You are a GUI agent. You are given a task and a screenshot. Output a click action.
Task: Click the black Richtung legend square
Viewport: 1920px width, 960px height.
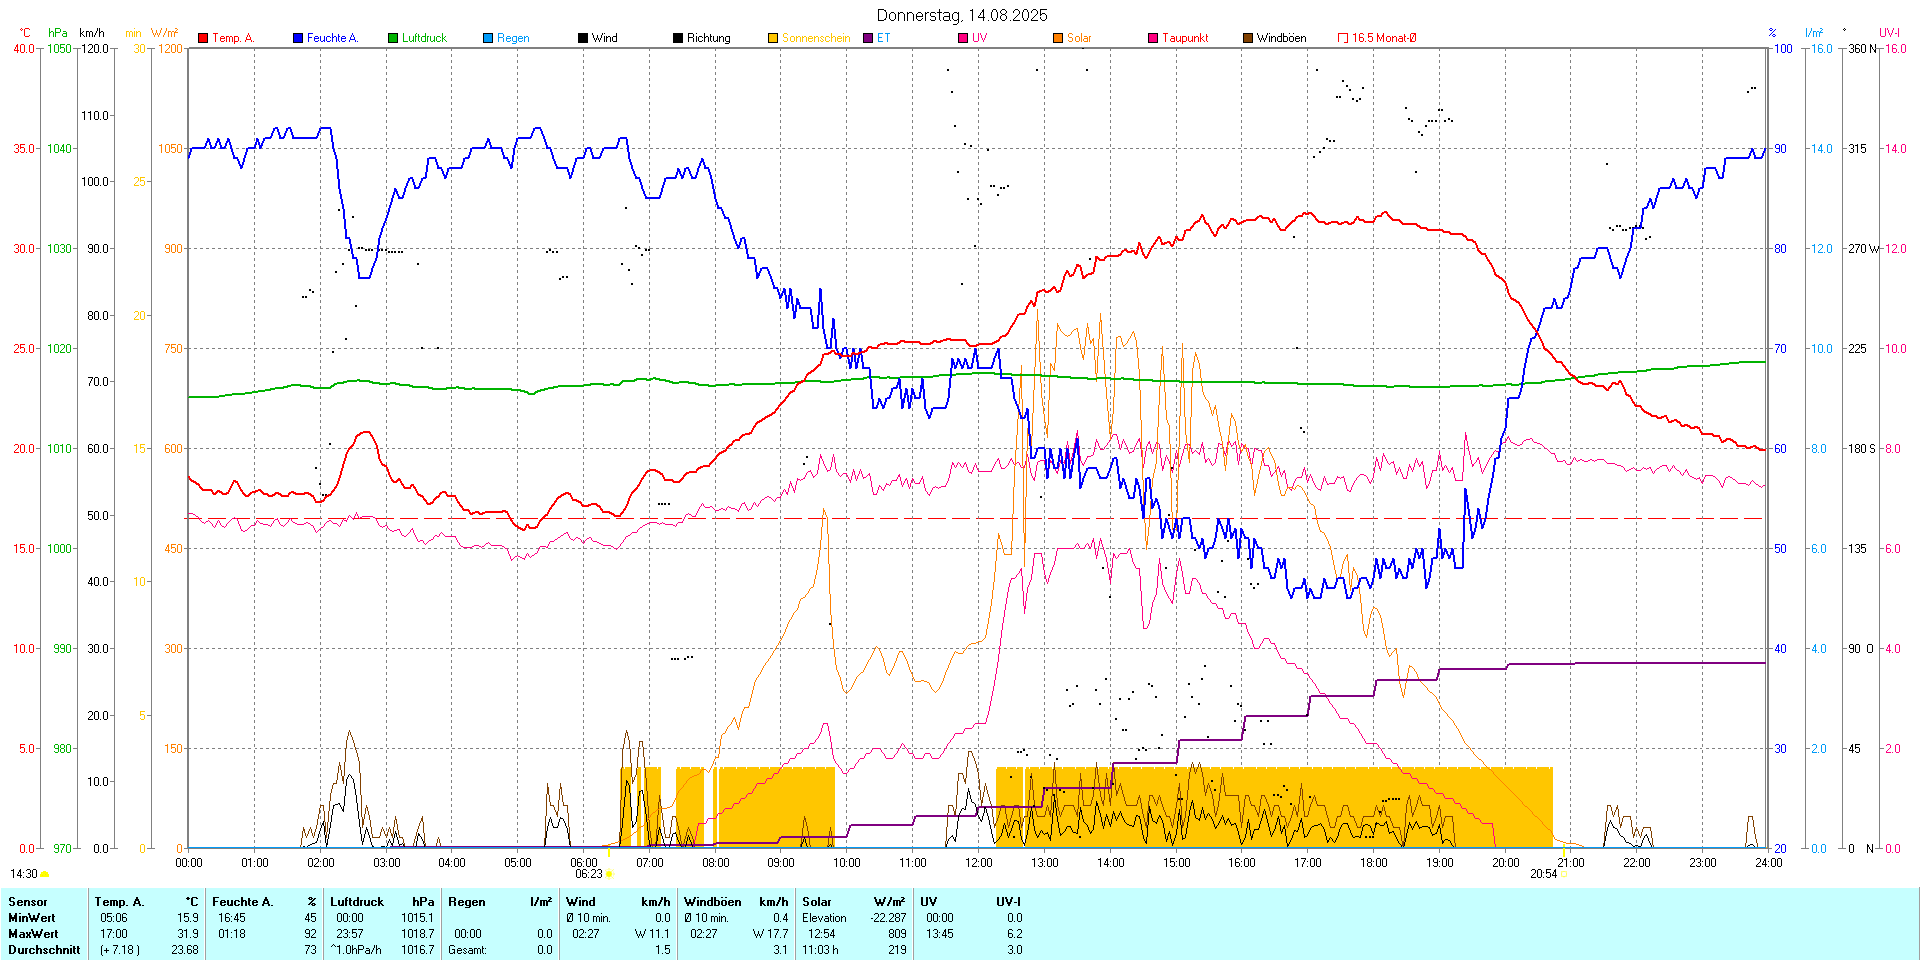tap(678, 38)
